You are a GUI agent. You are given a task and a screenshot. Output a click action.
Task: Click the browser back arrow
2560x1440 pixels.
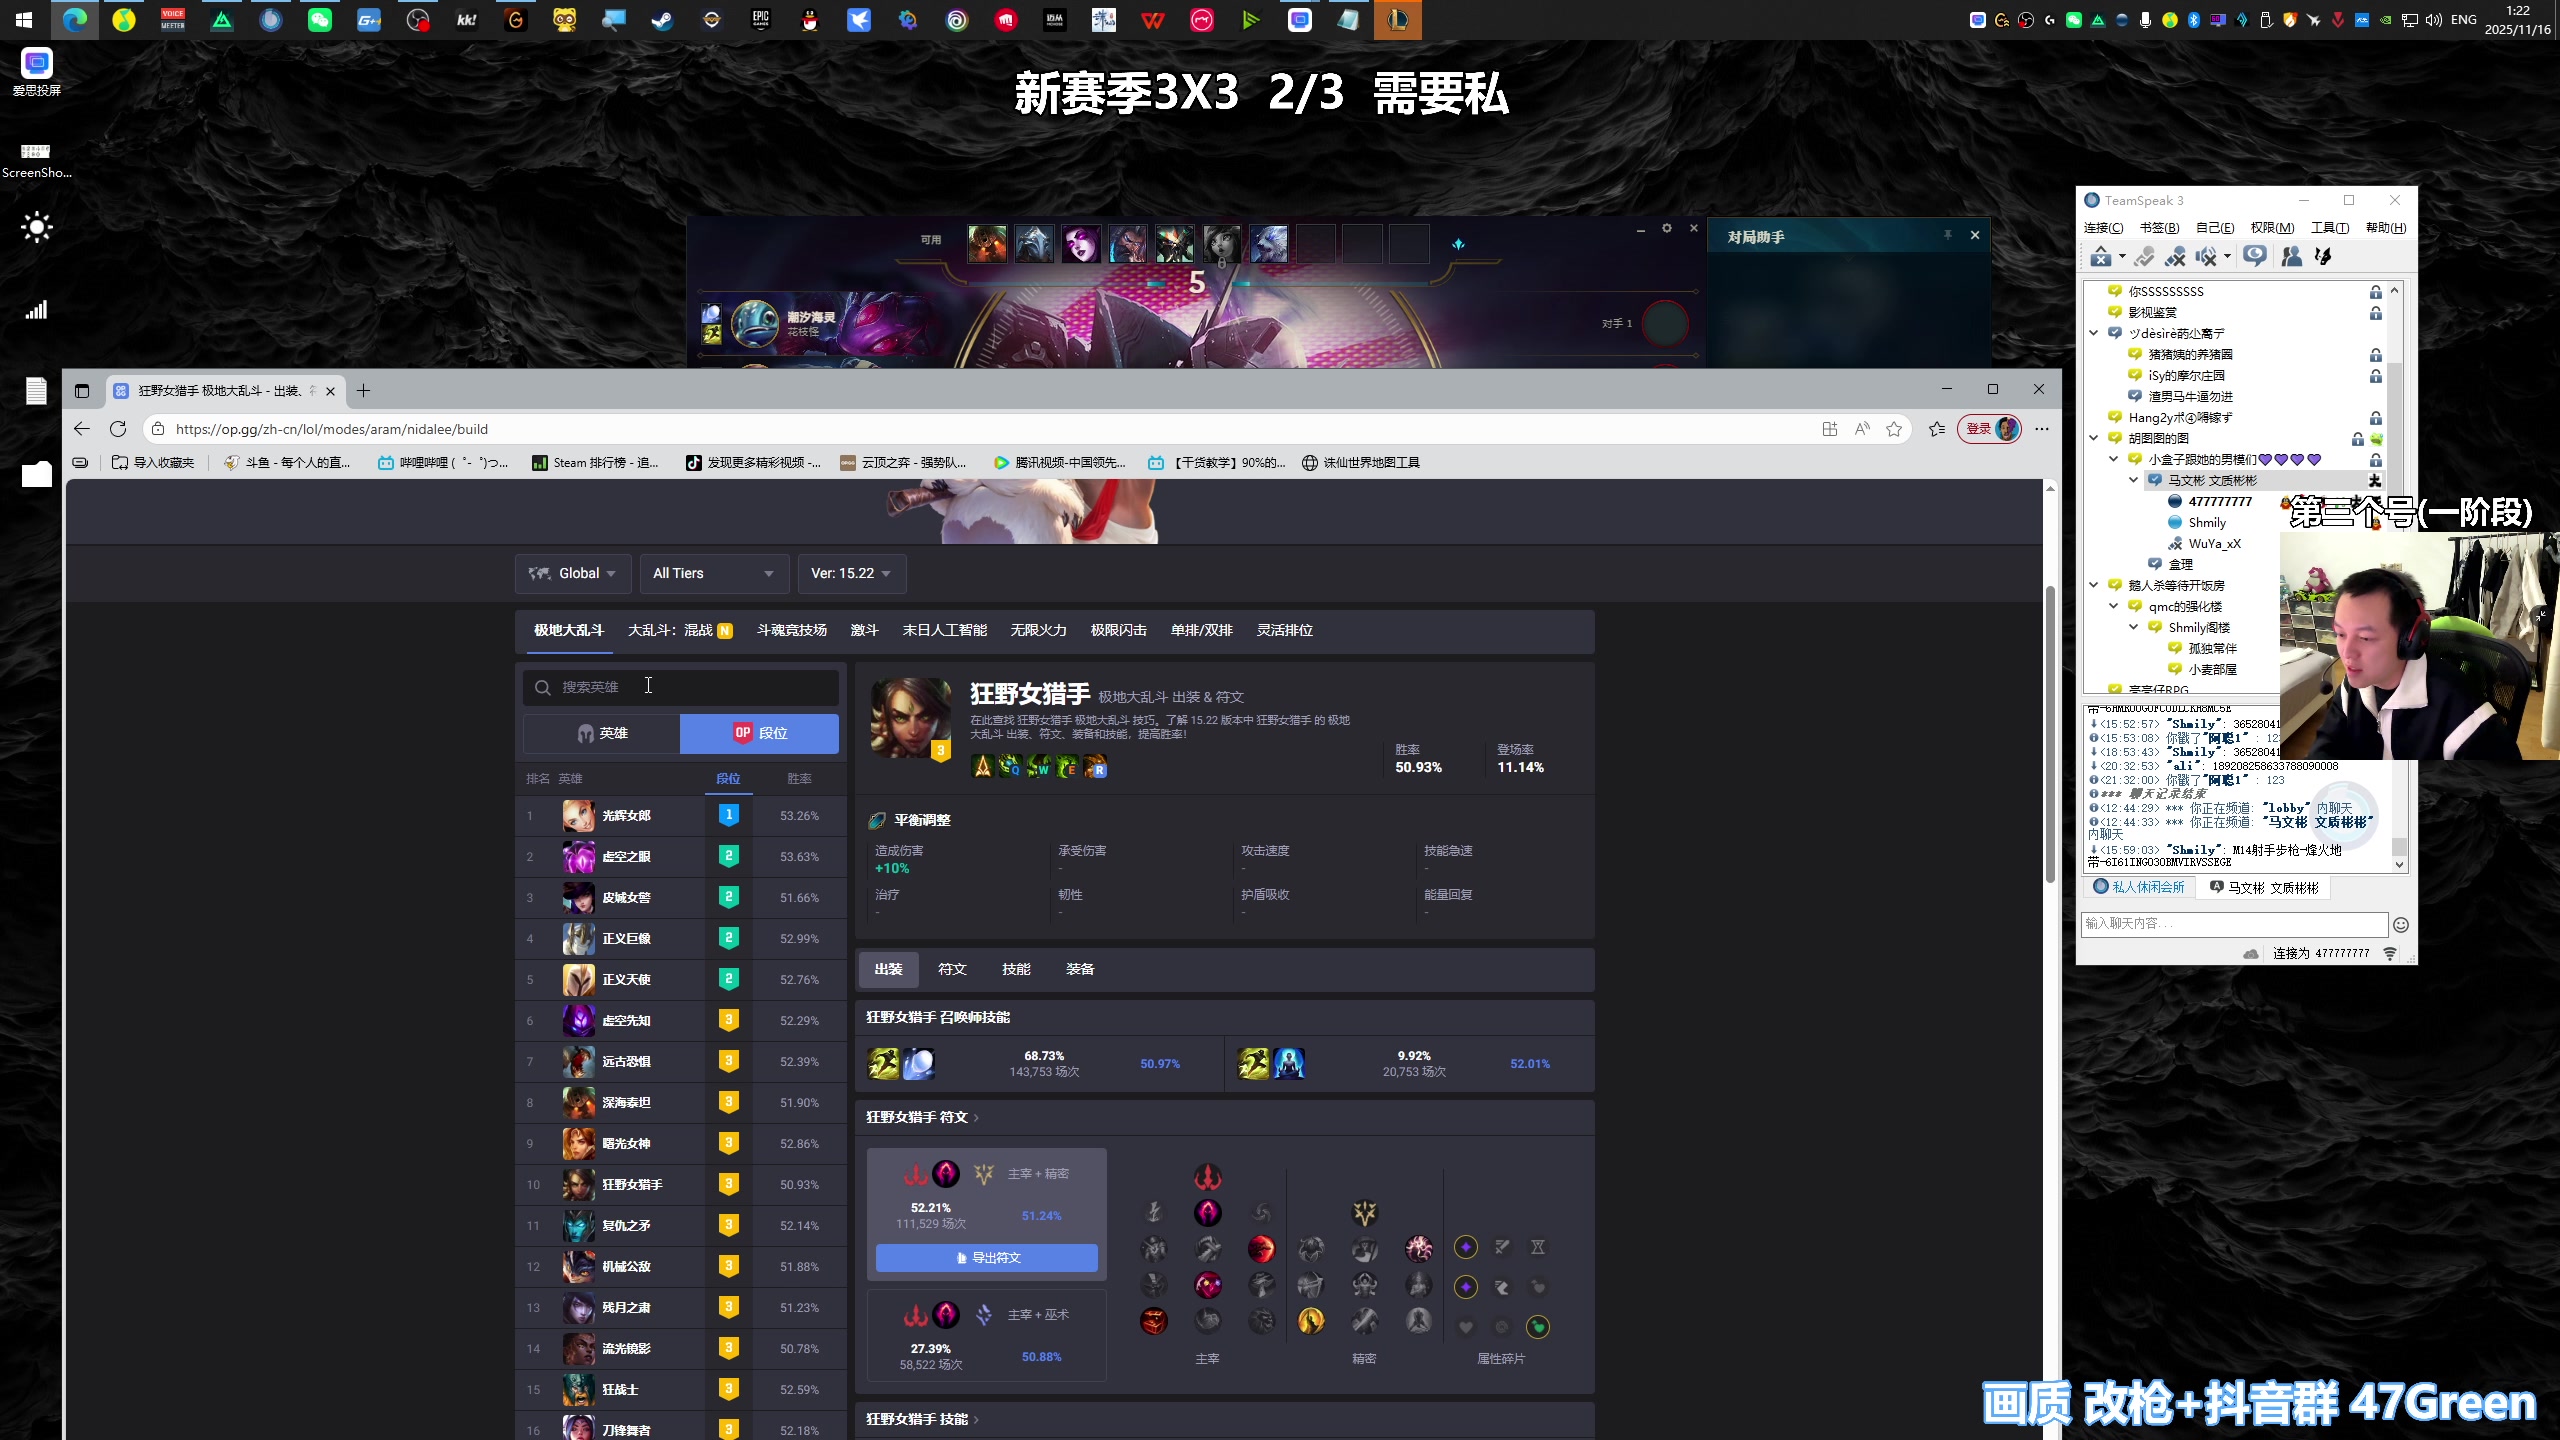tap(82, 429)
